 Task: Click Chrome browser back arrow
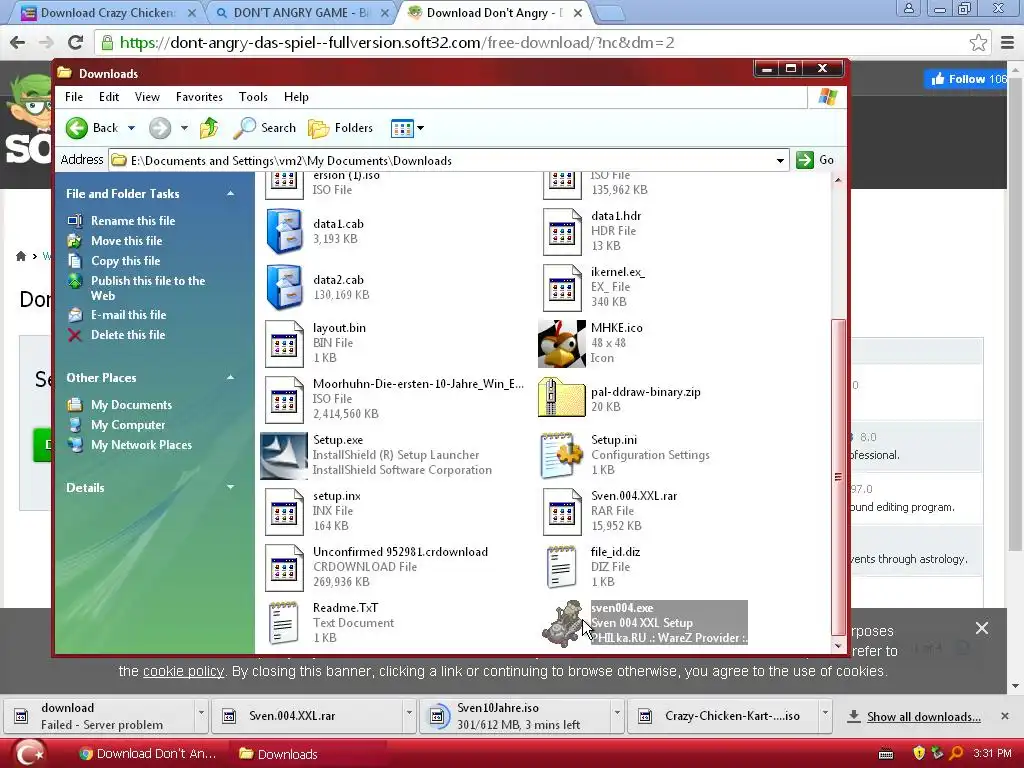(18, 42)
